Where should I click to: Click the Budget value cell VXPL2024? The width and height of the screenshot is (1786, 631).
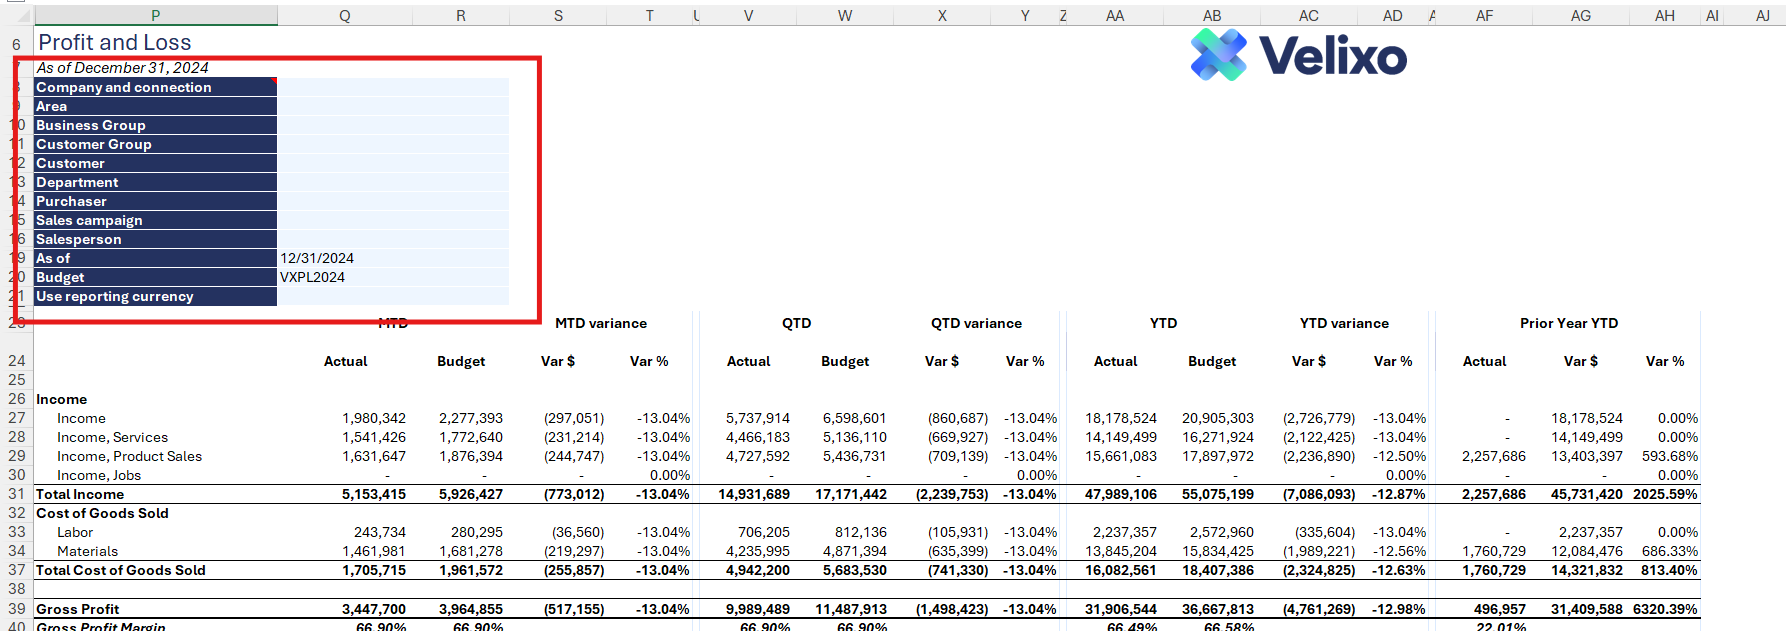click(392, 277)
